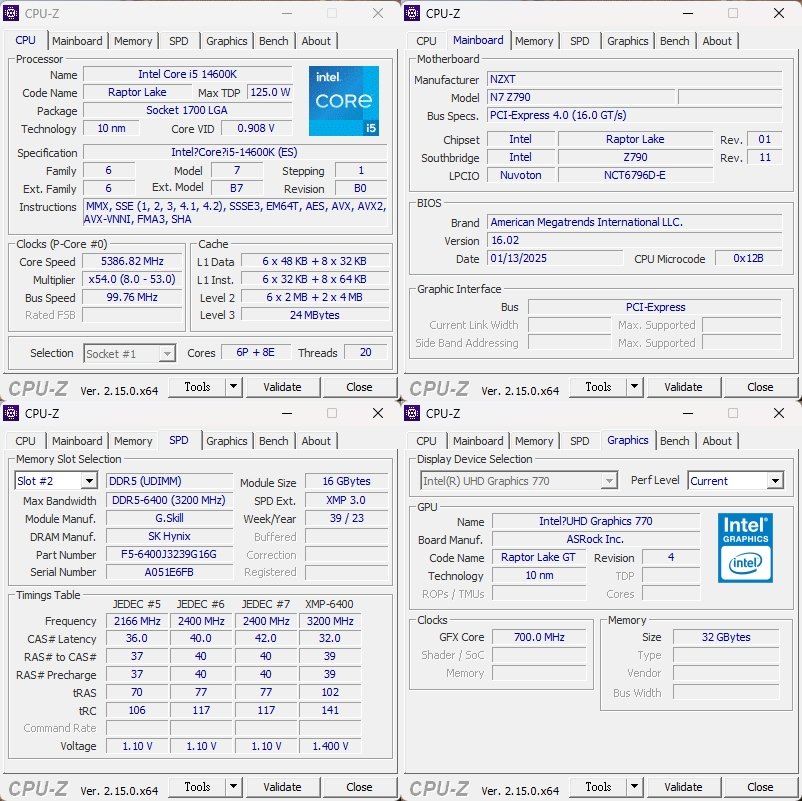Screen dimensions: 802x801
Task: Open Memory tab in the Mainboard window
Action: 534,41
